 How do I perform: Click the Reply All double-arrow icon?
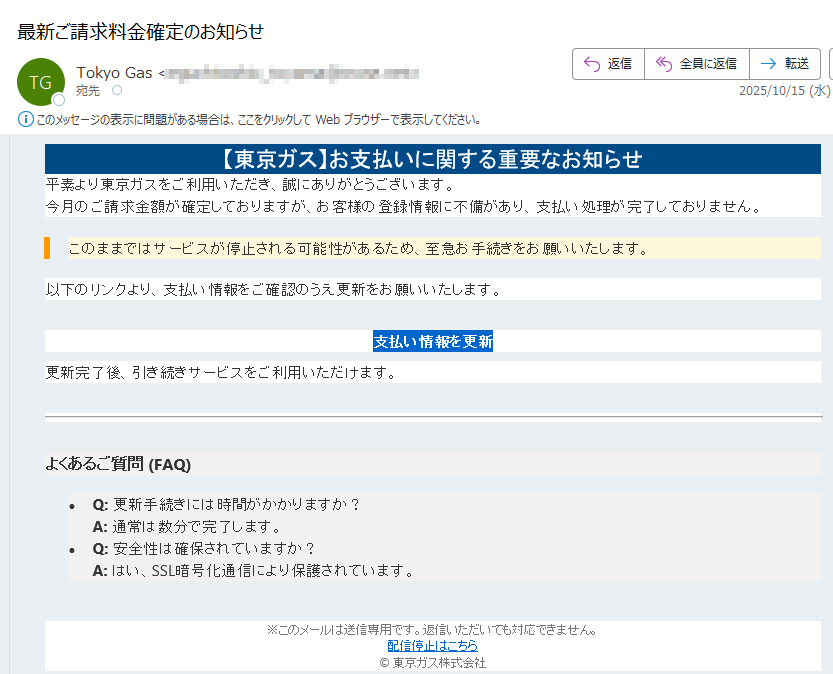662,63
